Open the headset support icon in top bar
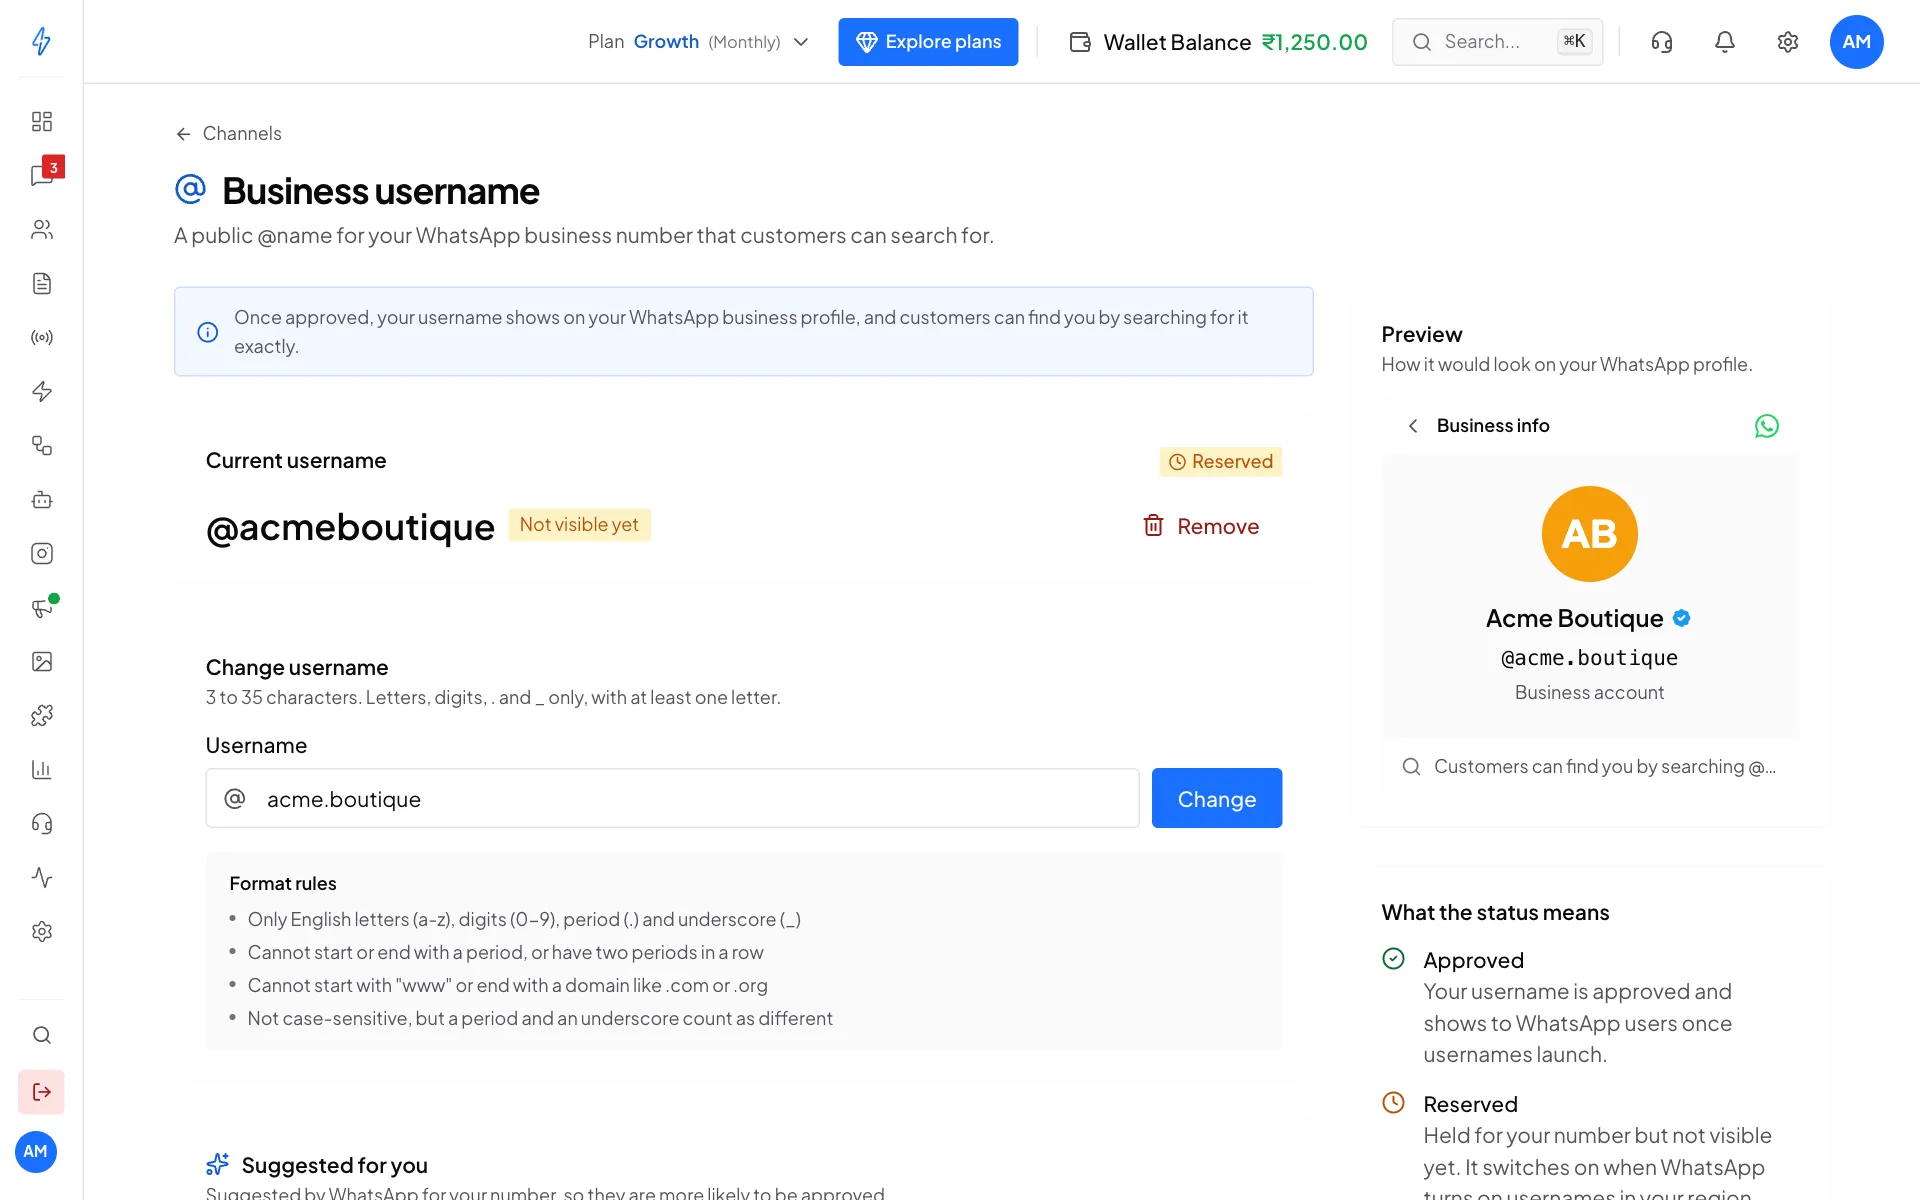Screen dimensions: 1920x1200 (x=1662, y=42)
